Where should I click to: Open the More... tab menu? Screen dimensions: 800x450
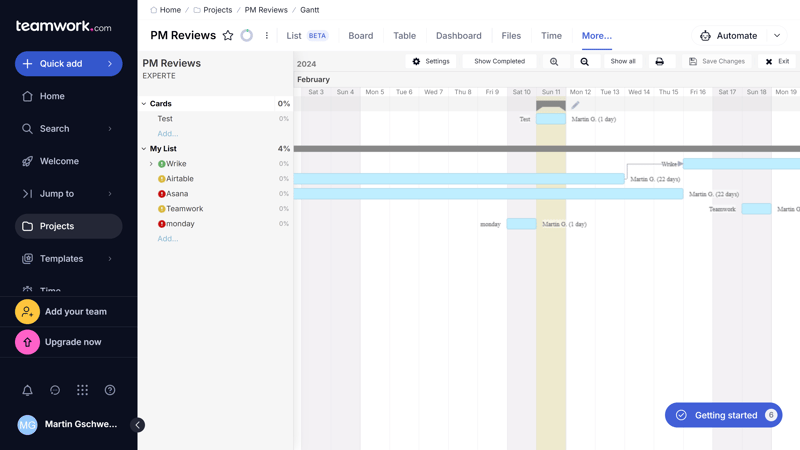click(597, 36)
